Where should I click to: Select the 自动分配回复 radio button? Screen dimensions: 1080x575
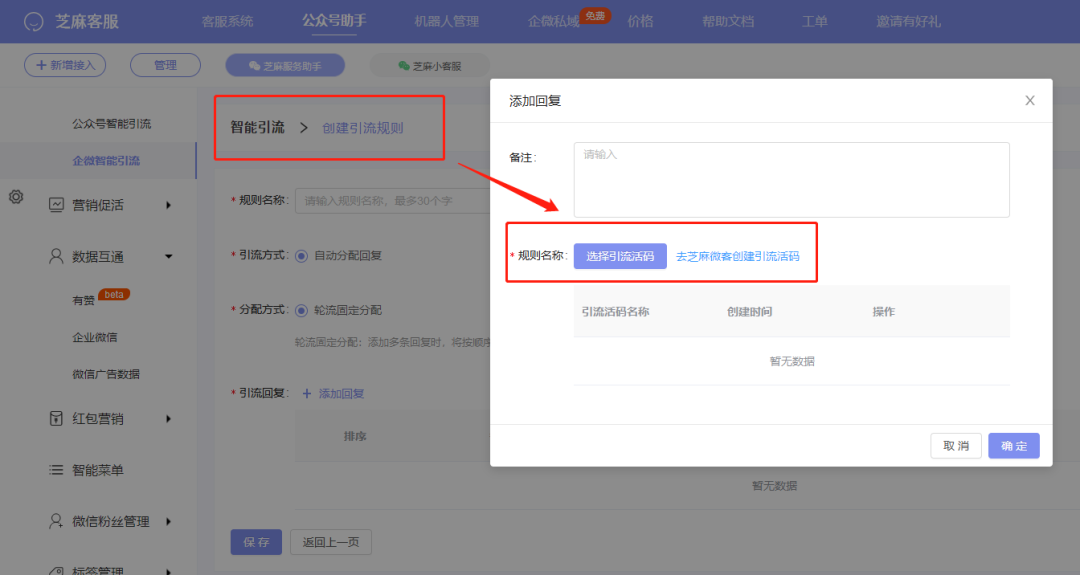click(x=302, y=256)
